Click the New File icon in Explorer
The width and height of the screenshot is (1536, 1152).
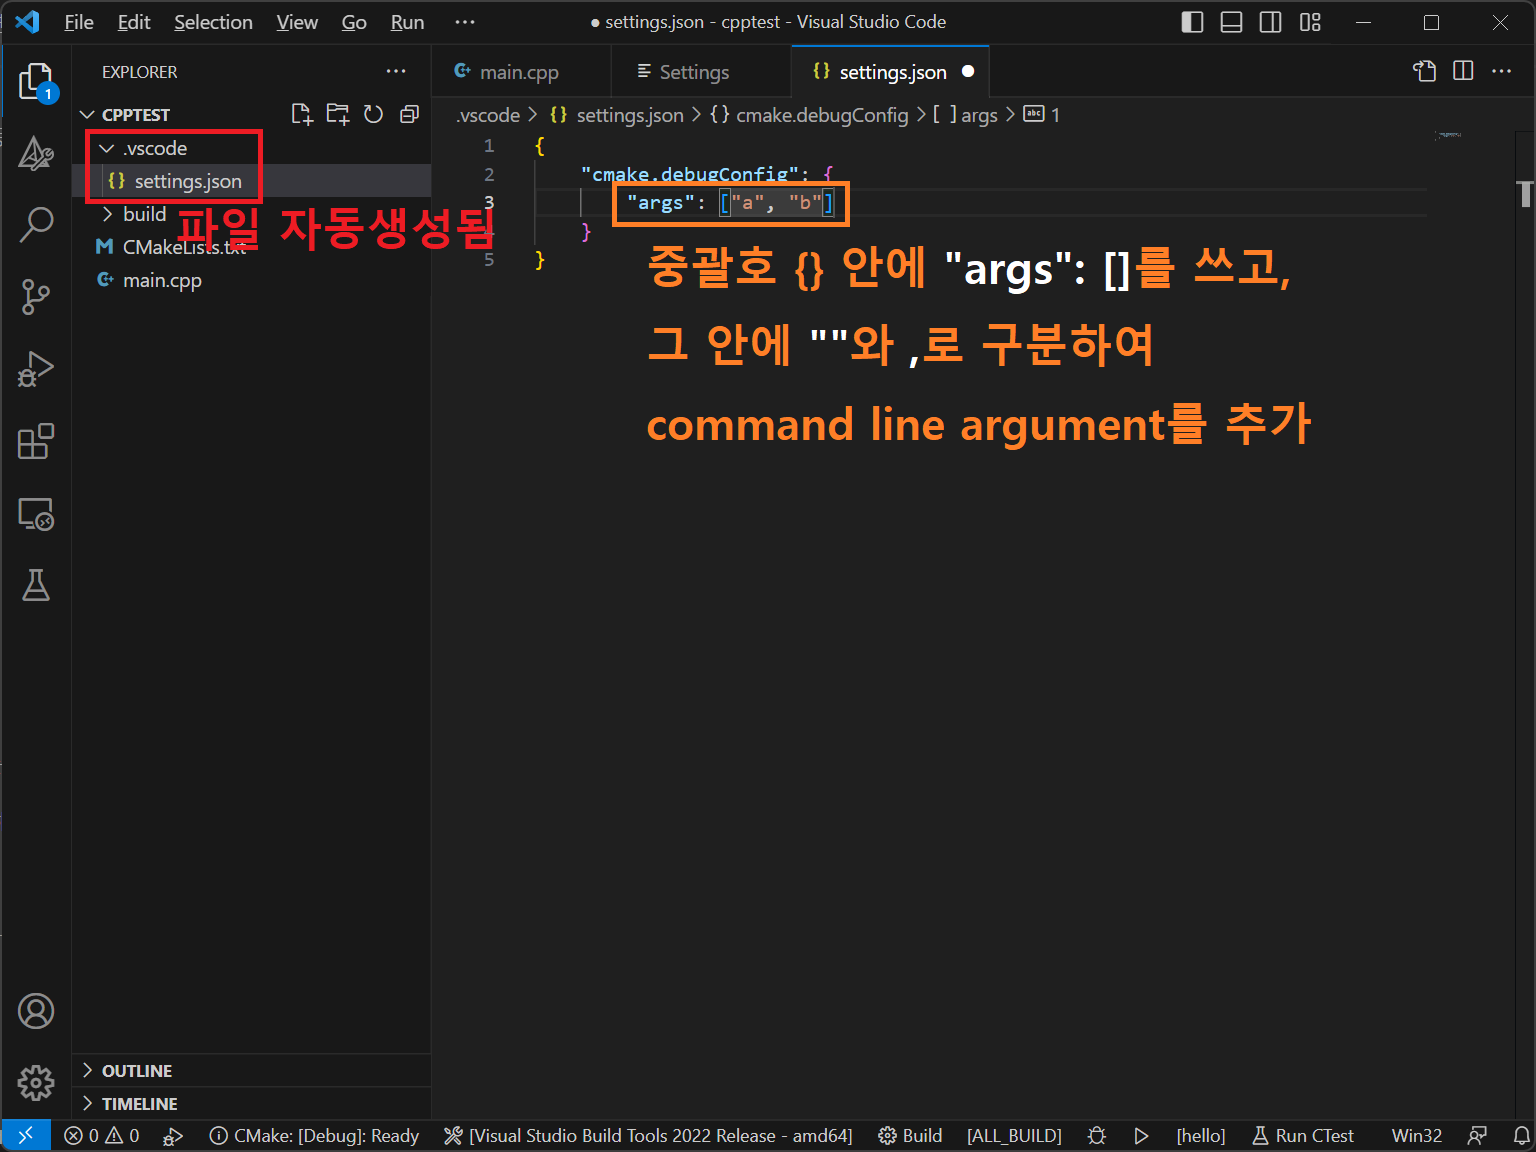pyautogui.click(x=301, y=114)
